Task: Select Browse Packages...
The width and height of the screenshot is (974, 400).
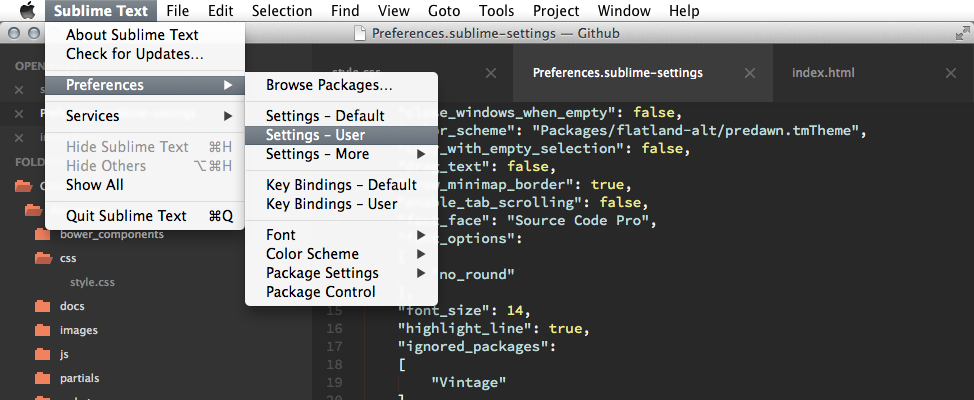Action: (x=342, y=85)
